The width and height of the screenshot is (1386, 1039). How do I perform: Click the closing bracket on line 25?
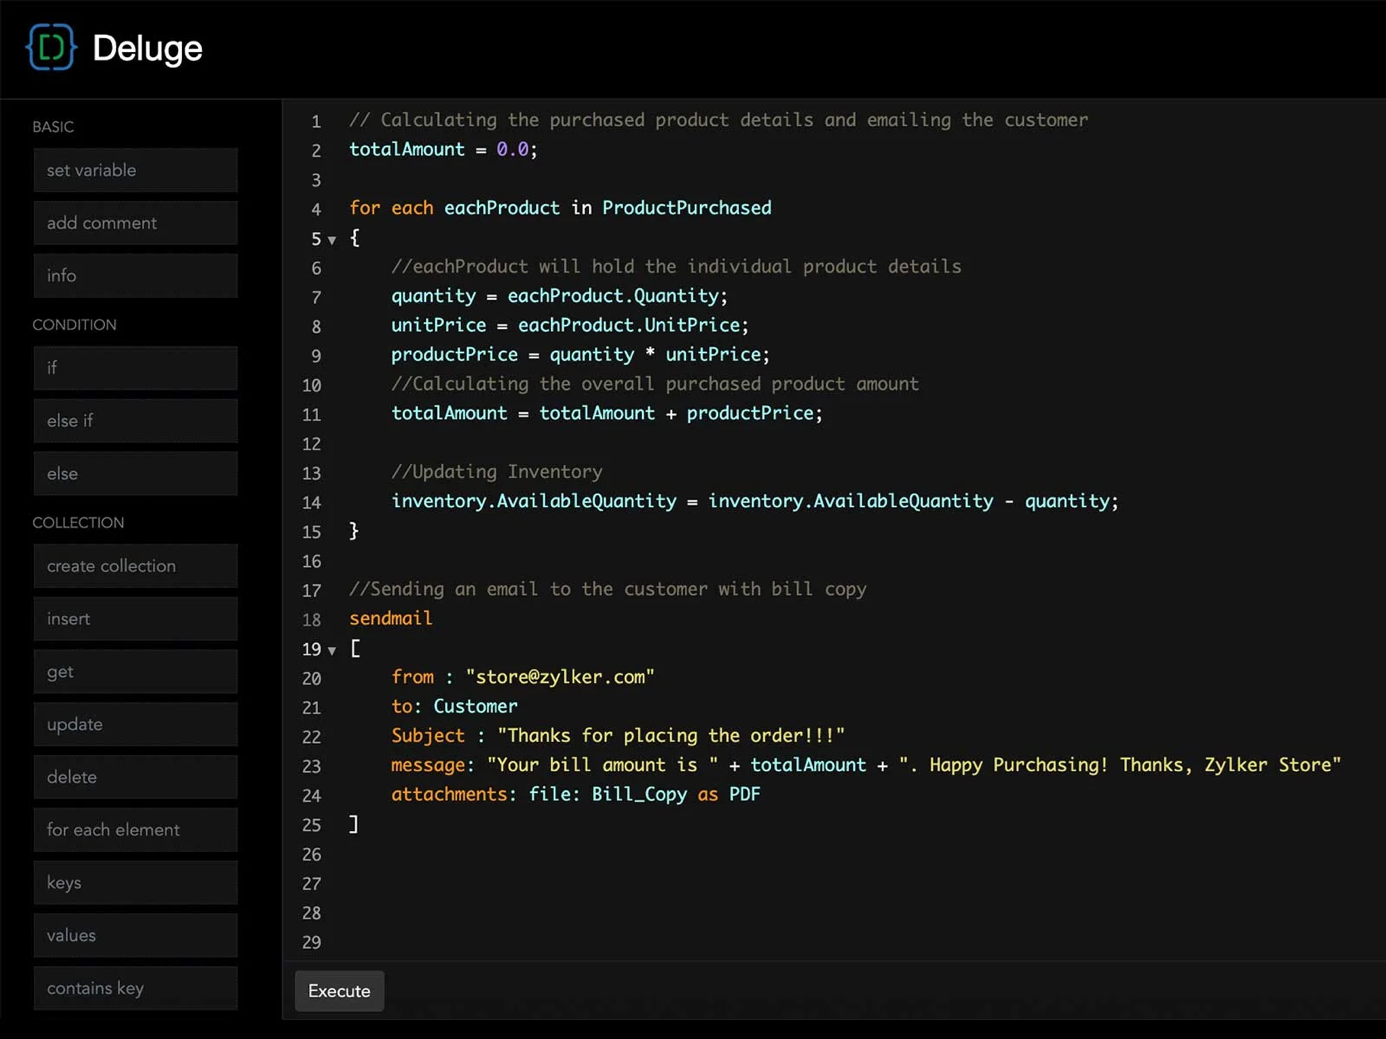[354, 824]
